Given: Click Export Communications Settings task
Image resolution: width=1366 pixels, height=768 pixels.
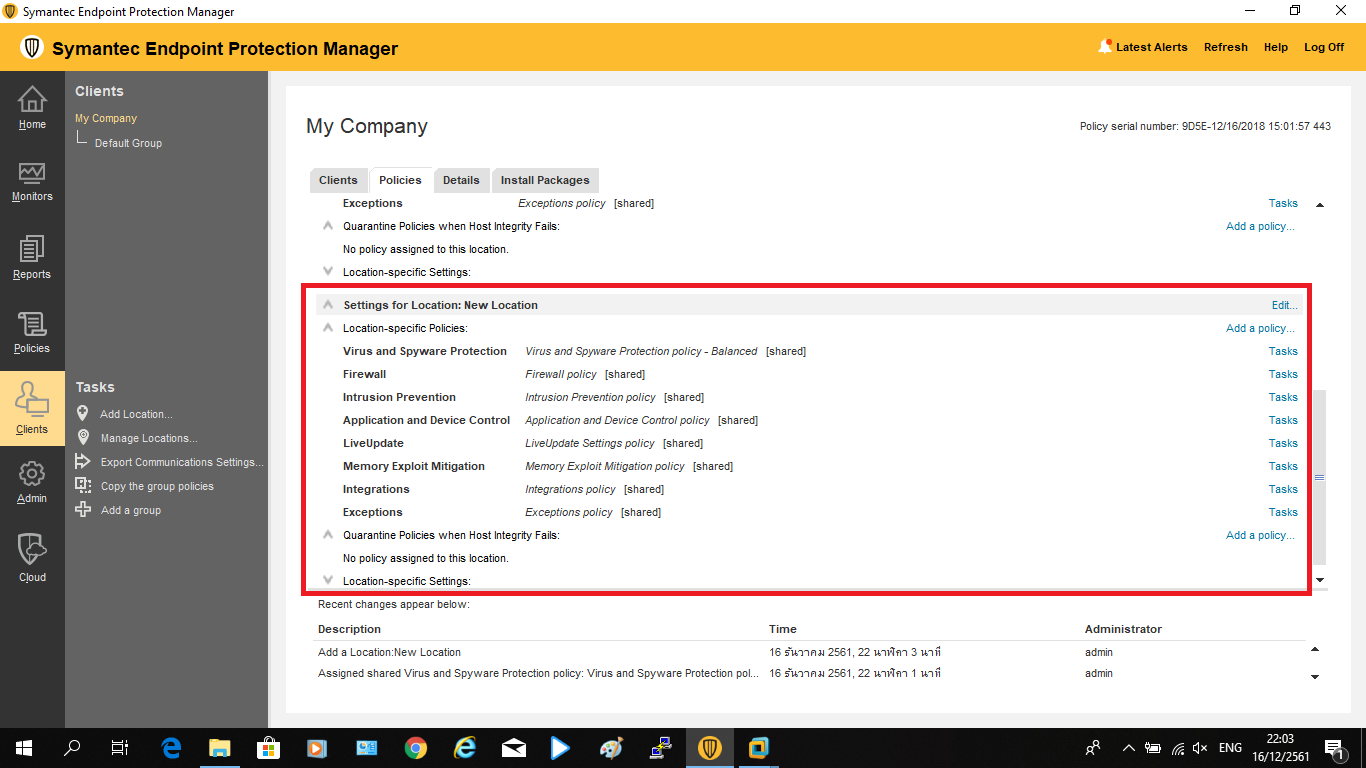Looking at the screenshot, I should pyautogui.click(x=182, y=462).
